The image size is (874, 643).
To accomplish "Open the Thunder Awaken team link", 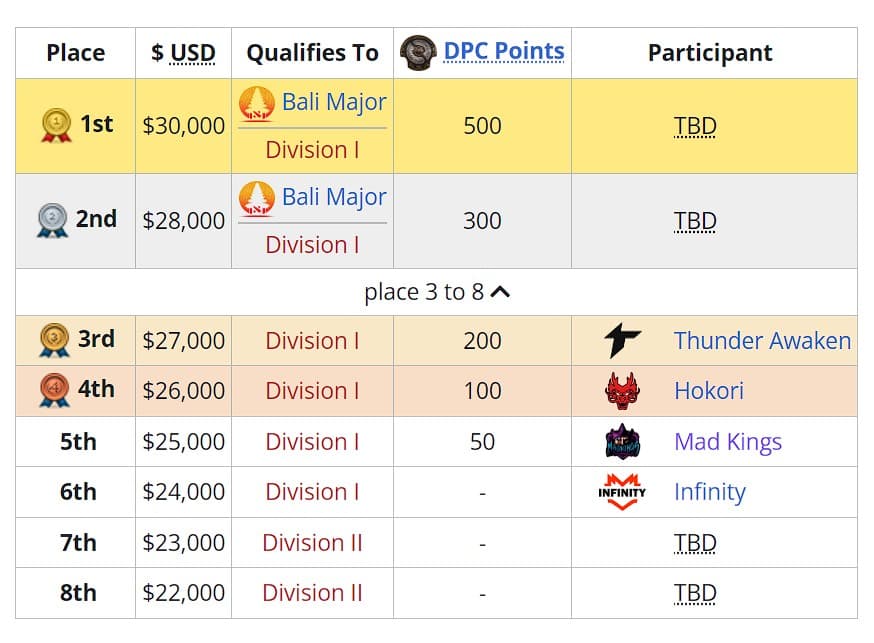I will (762, 341).
